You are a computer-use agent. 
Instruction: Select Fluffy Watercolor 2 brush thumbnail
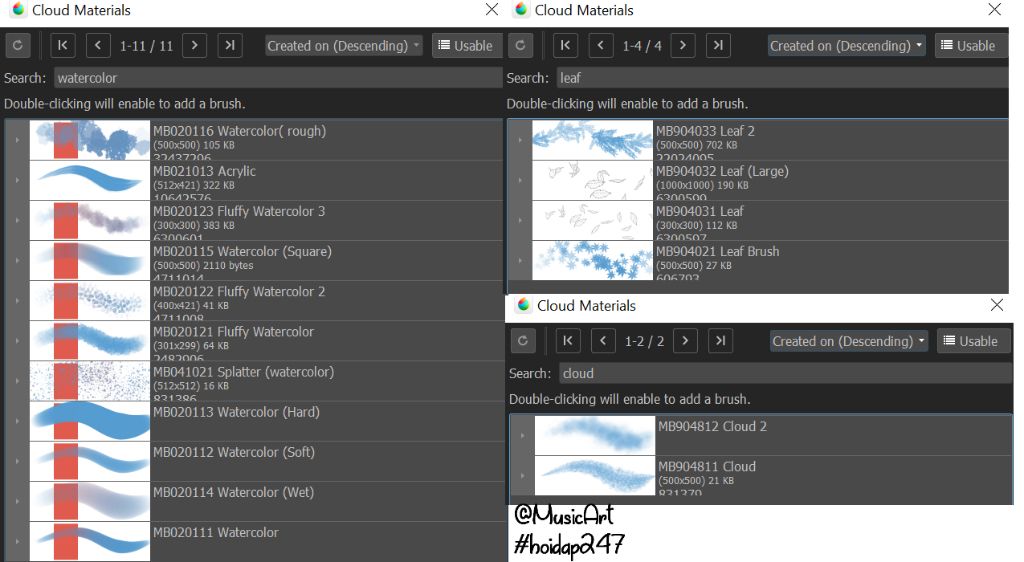pos(89,300)
